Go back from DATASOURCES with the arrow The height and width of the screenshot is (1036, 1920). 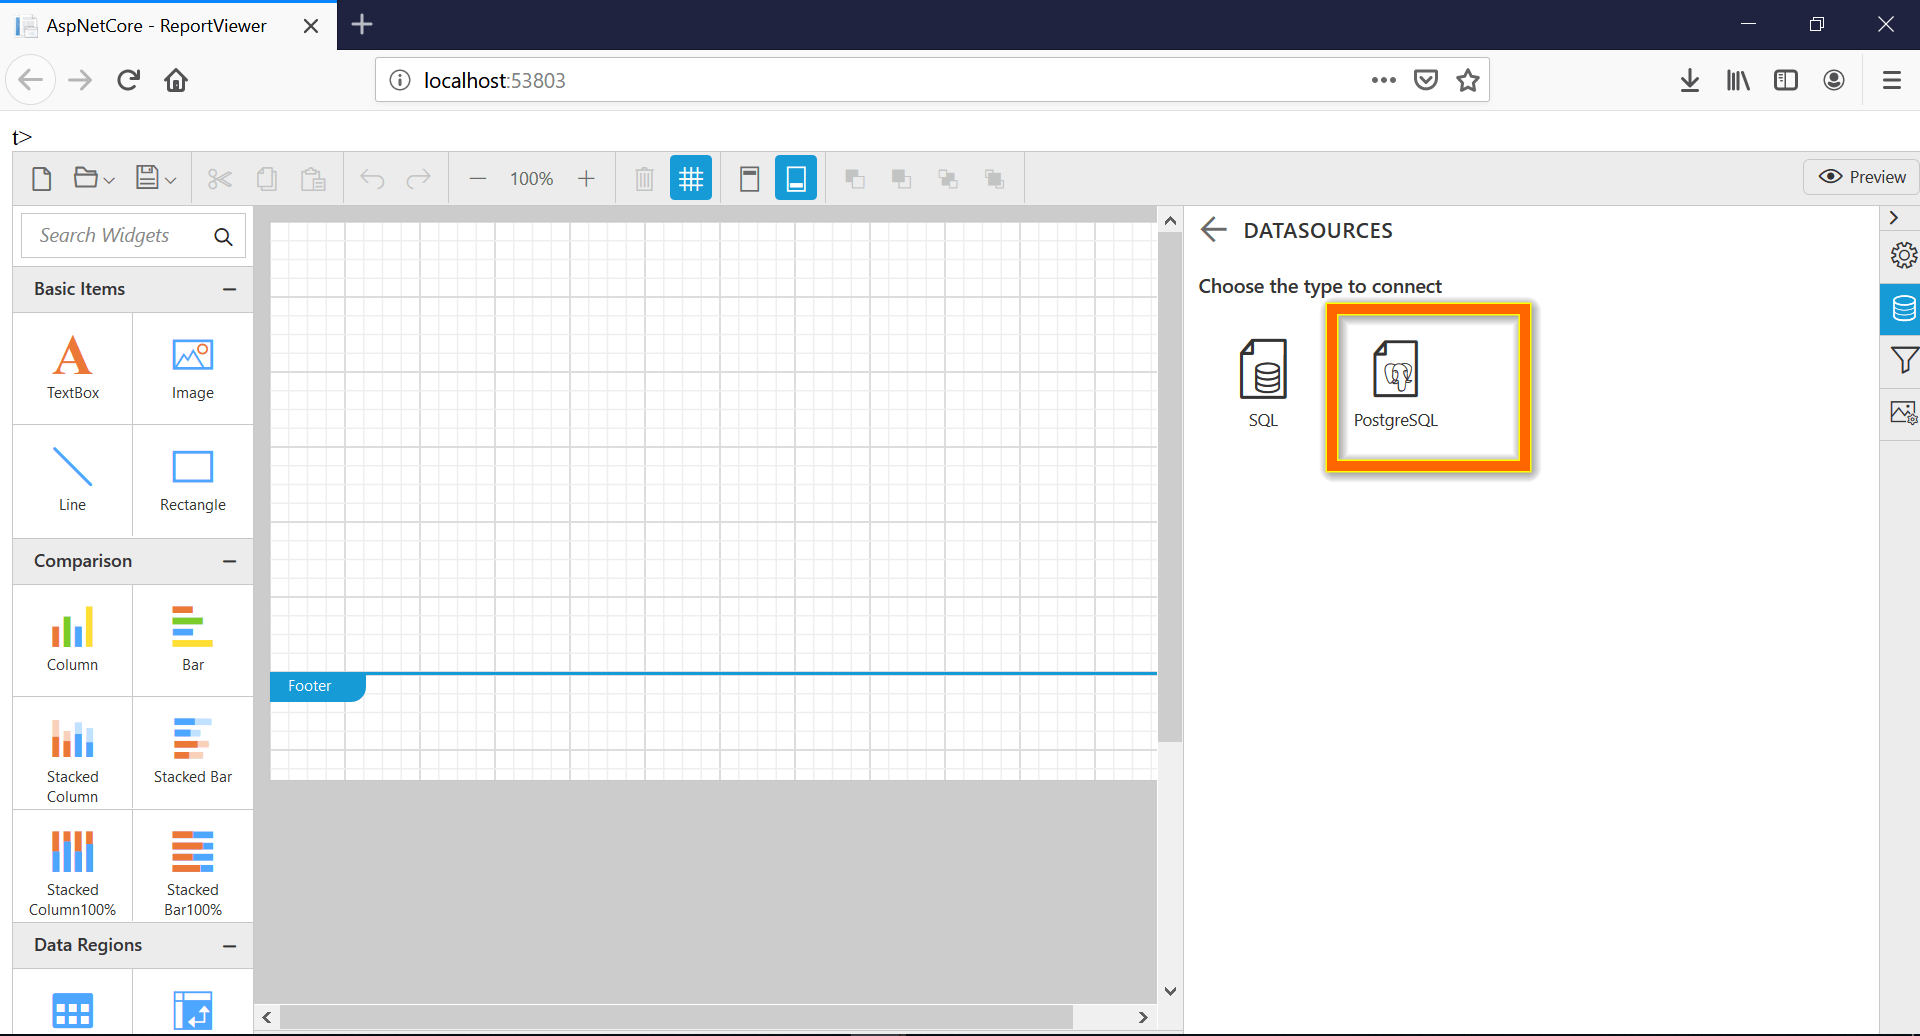(1212, 229)
